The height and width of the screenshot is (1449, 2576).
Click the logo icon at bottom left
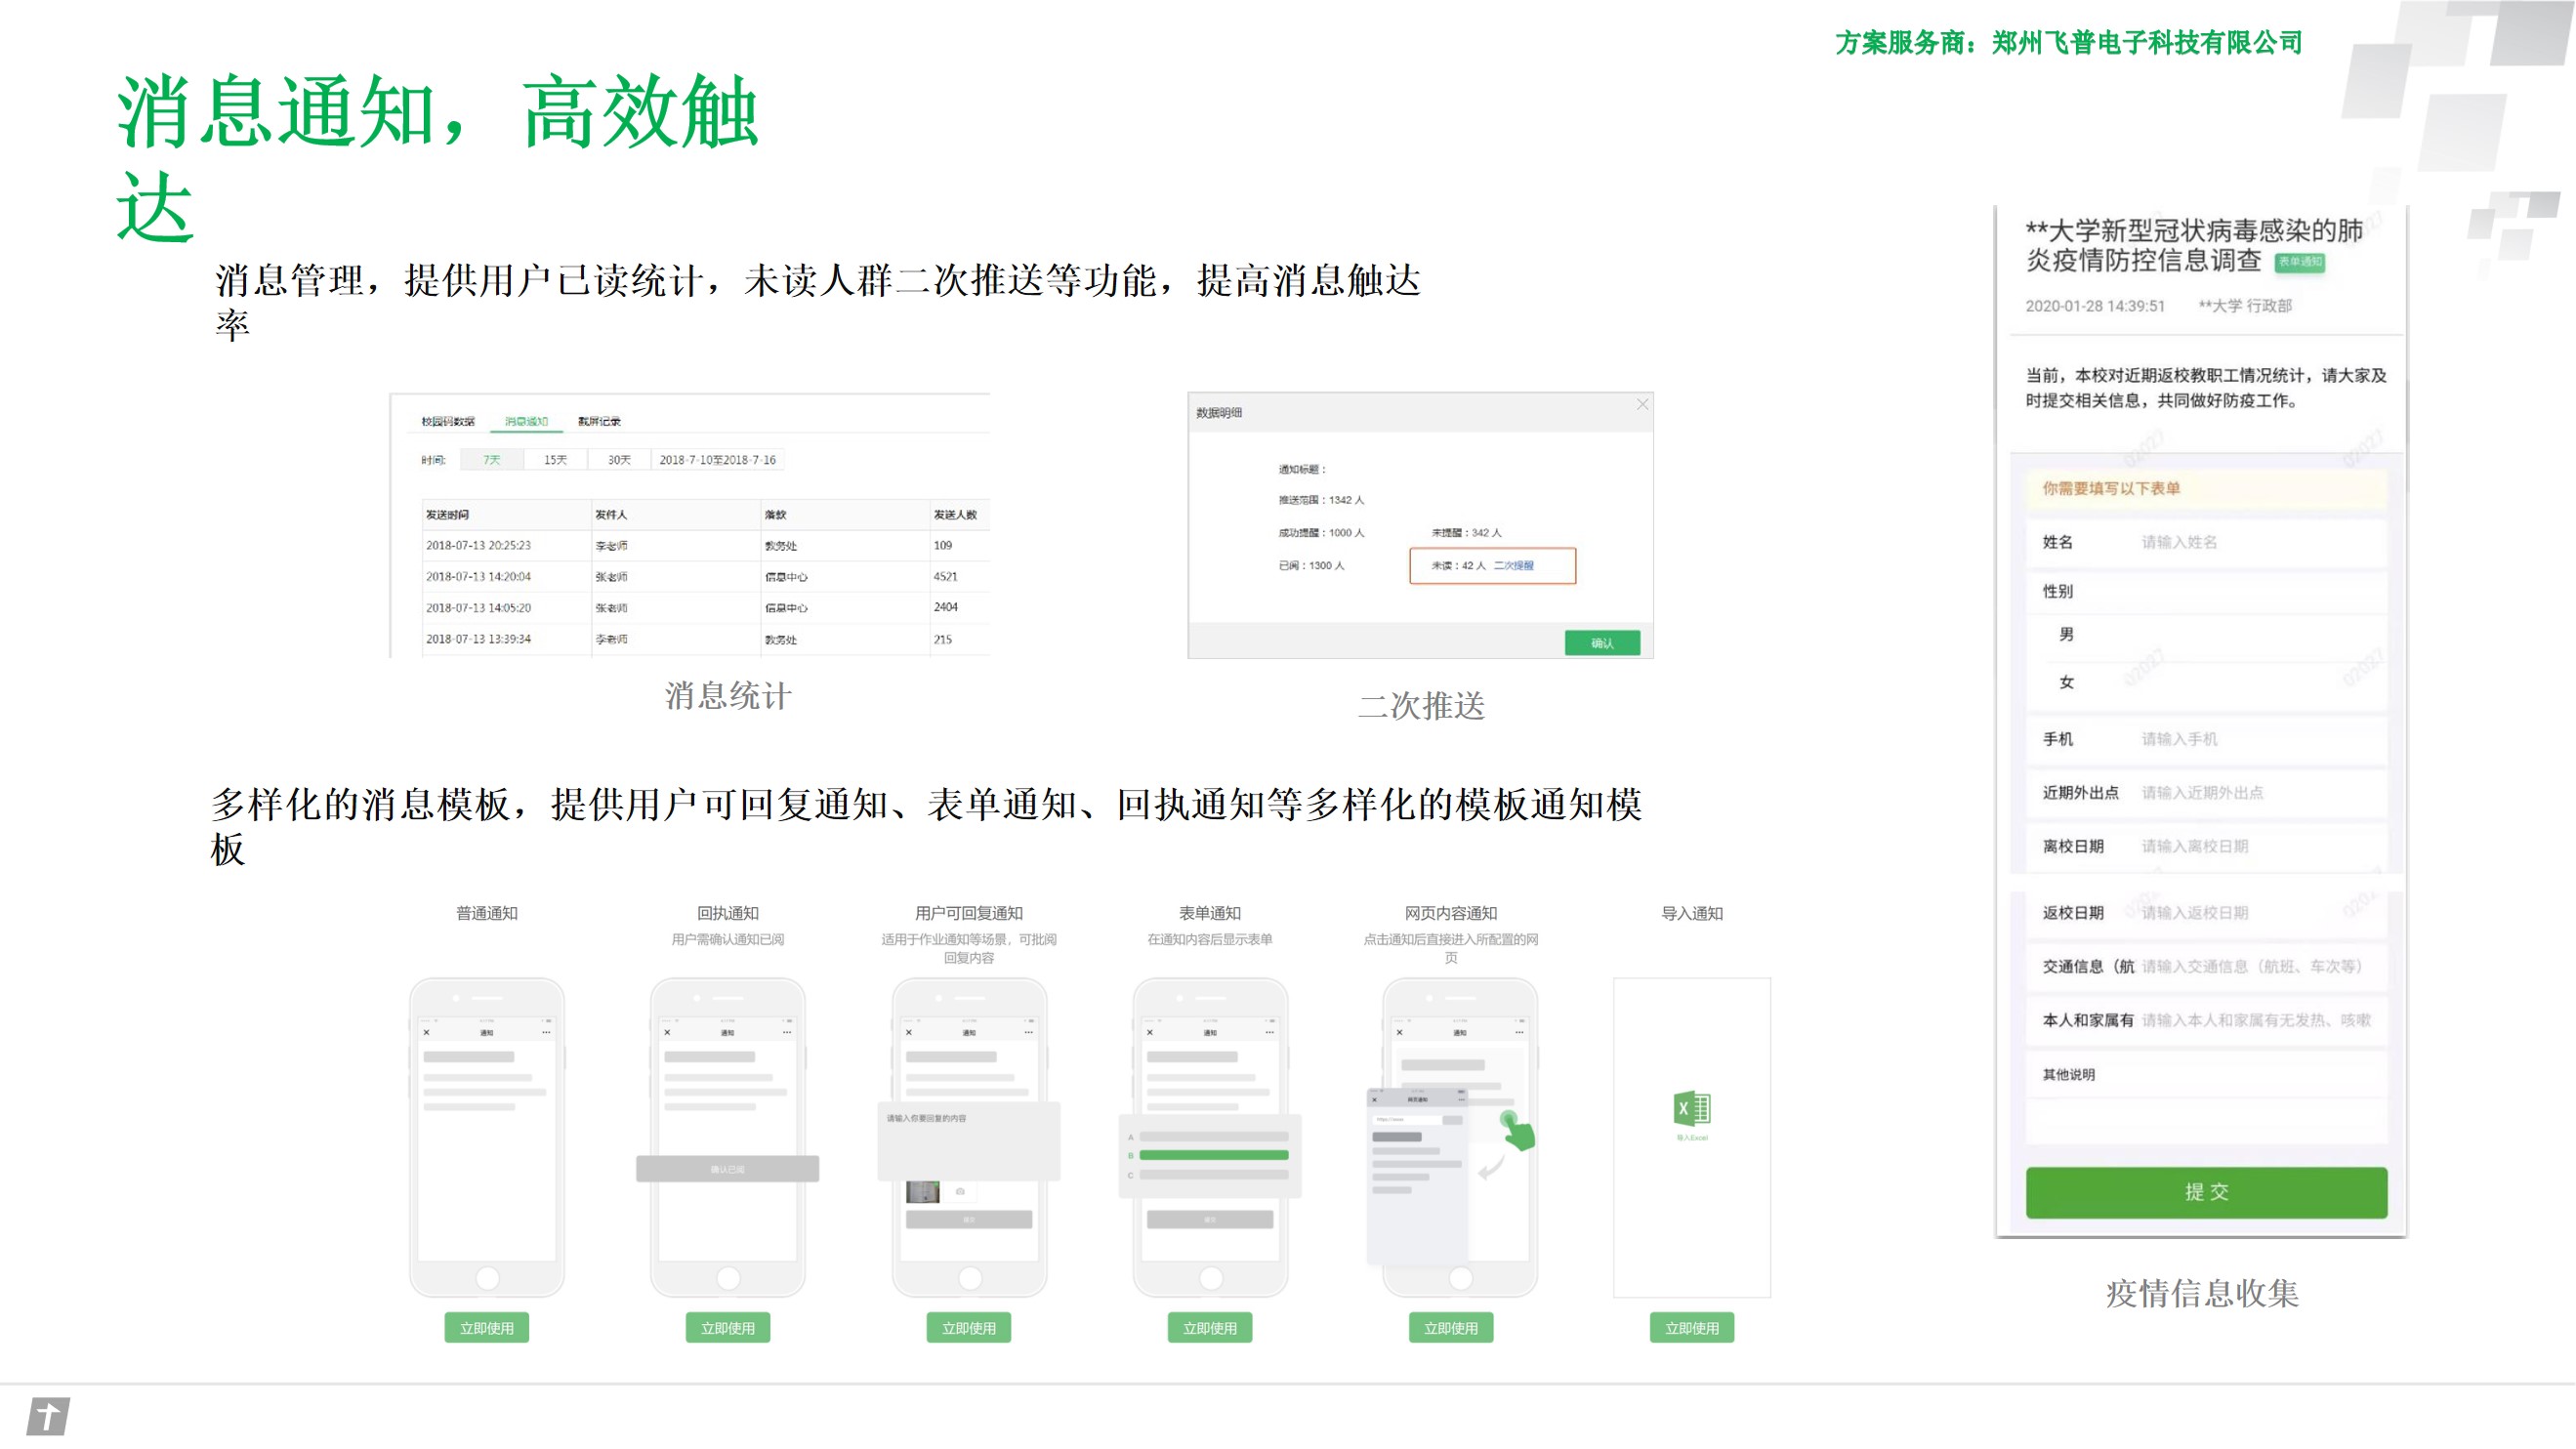pyautogui.click(x=48, y=1416)
